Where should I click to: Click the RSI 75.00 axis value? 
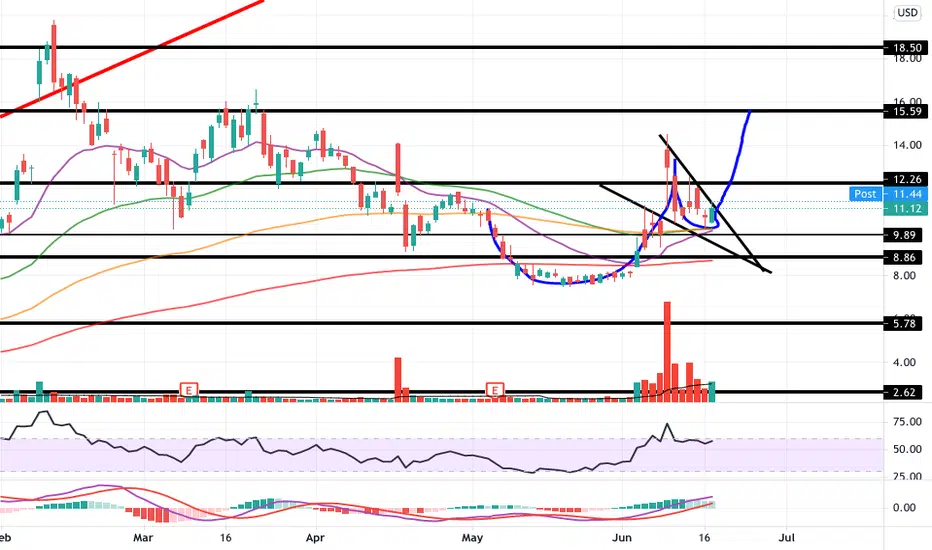[907, 422]
